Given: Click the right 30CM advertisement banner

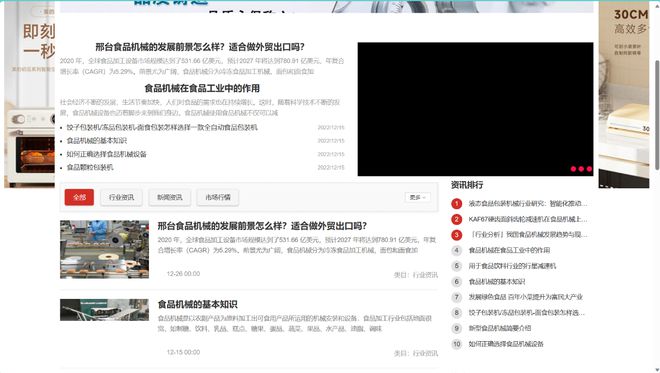Looking at the screenshot, I should 624,95.
